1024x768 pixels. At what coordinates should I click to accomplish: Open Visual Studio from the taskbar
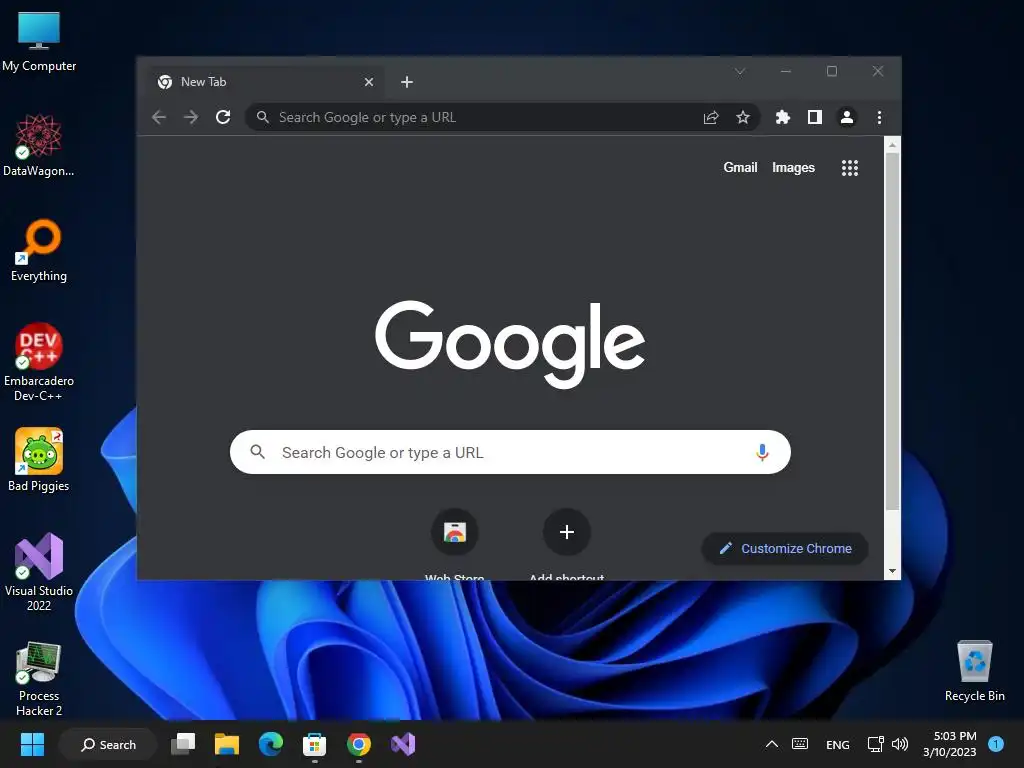403,744
